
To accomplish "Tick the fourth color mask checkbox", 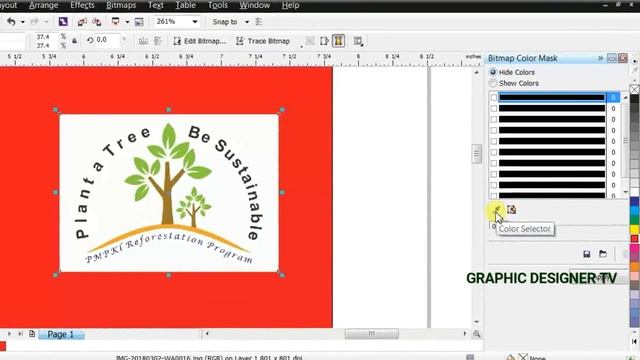I will click(x=494, y=130).
